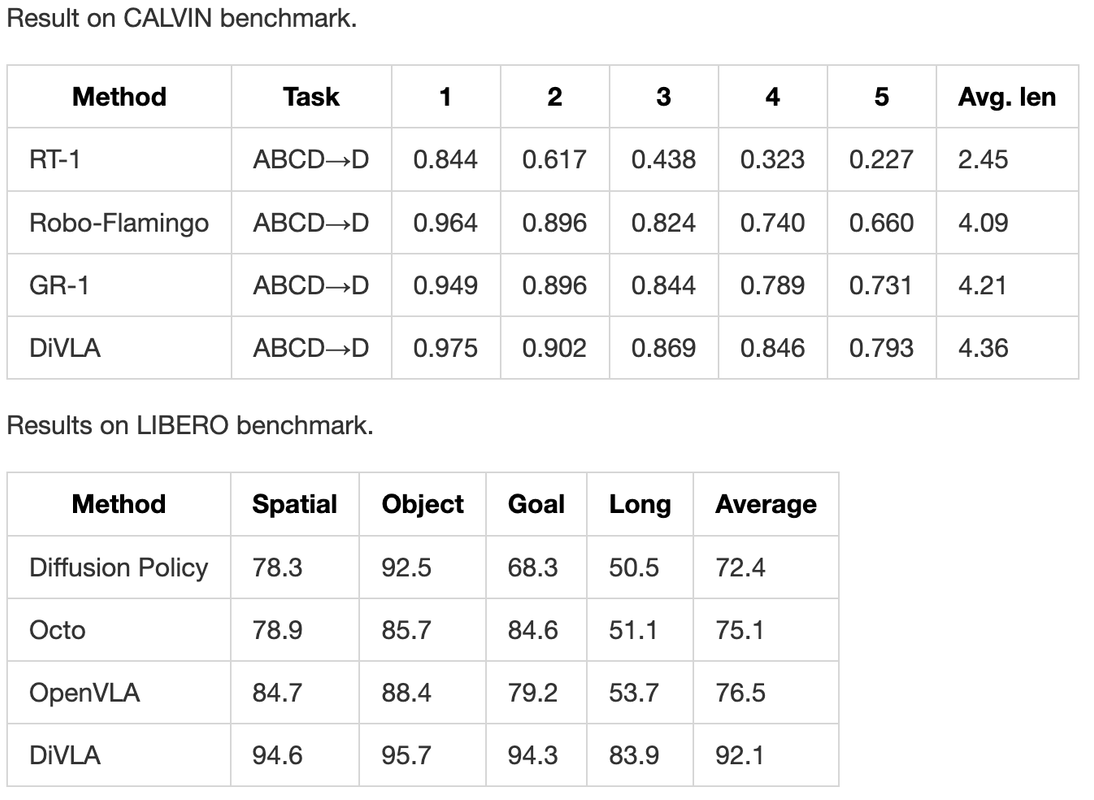The image size is (1094, 800).
Task: Click the 4.36 average length value
Action: point(983,348)
